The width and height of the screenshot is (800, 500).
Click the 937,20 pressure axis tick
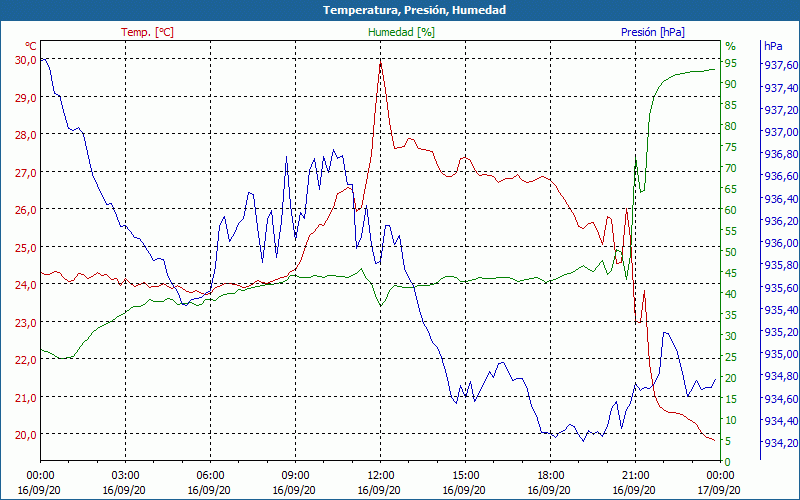[x=781, y=110]
